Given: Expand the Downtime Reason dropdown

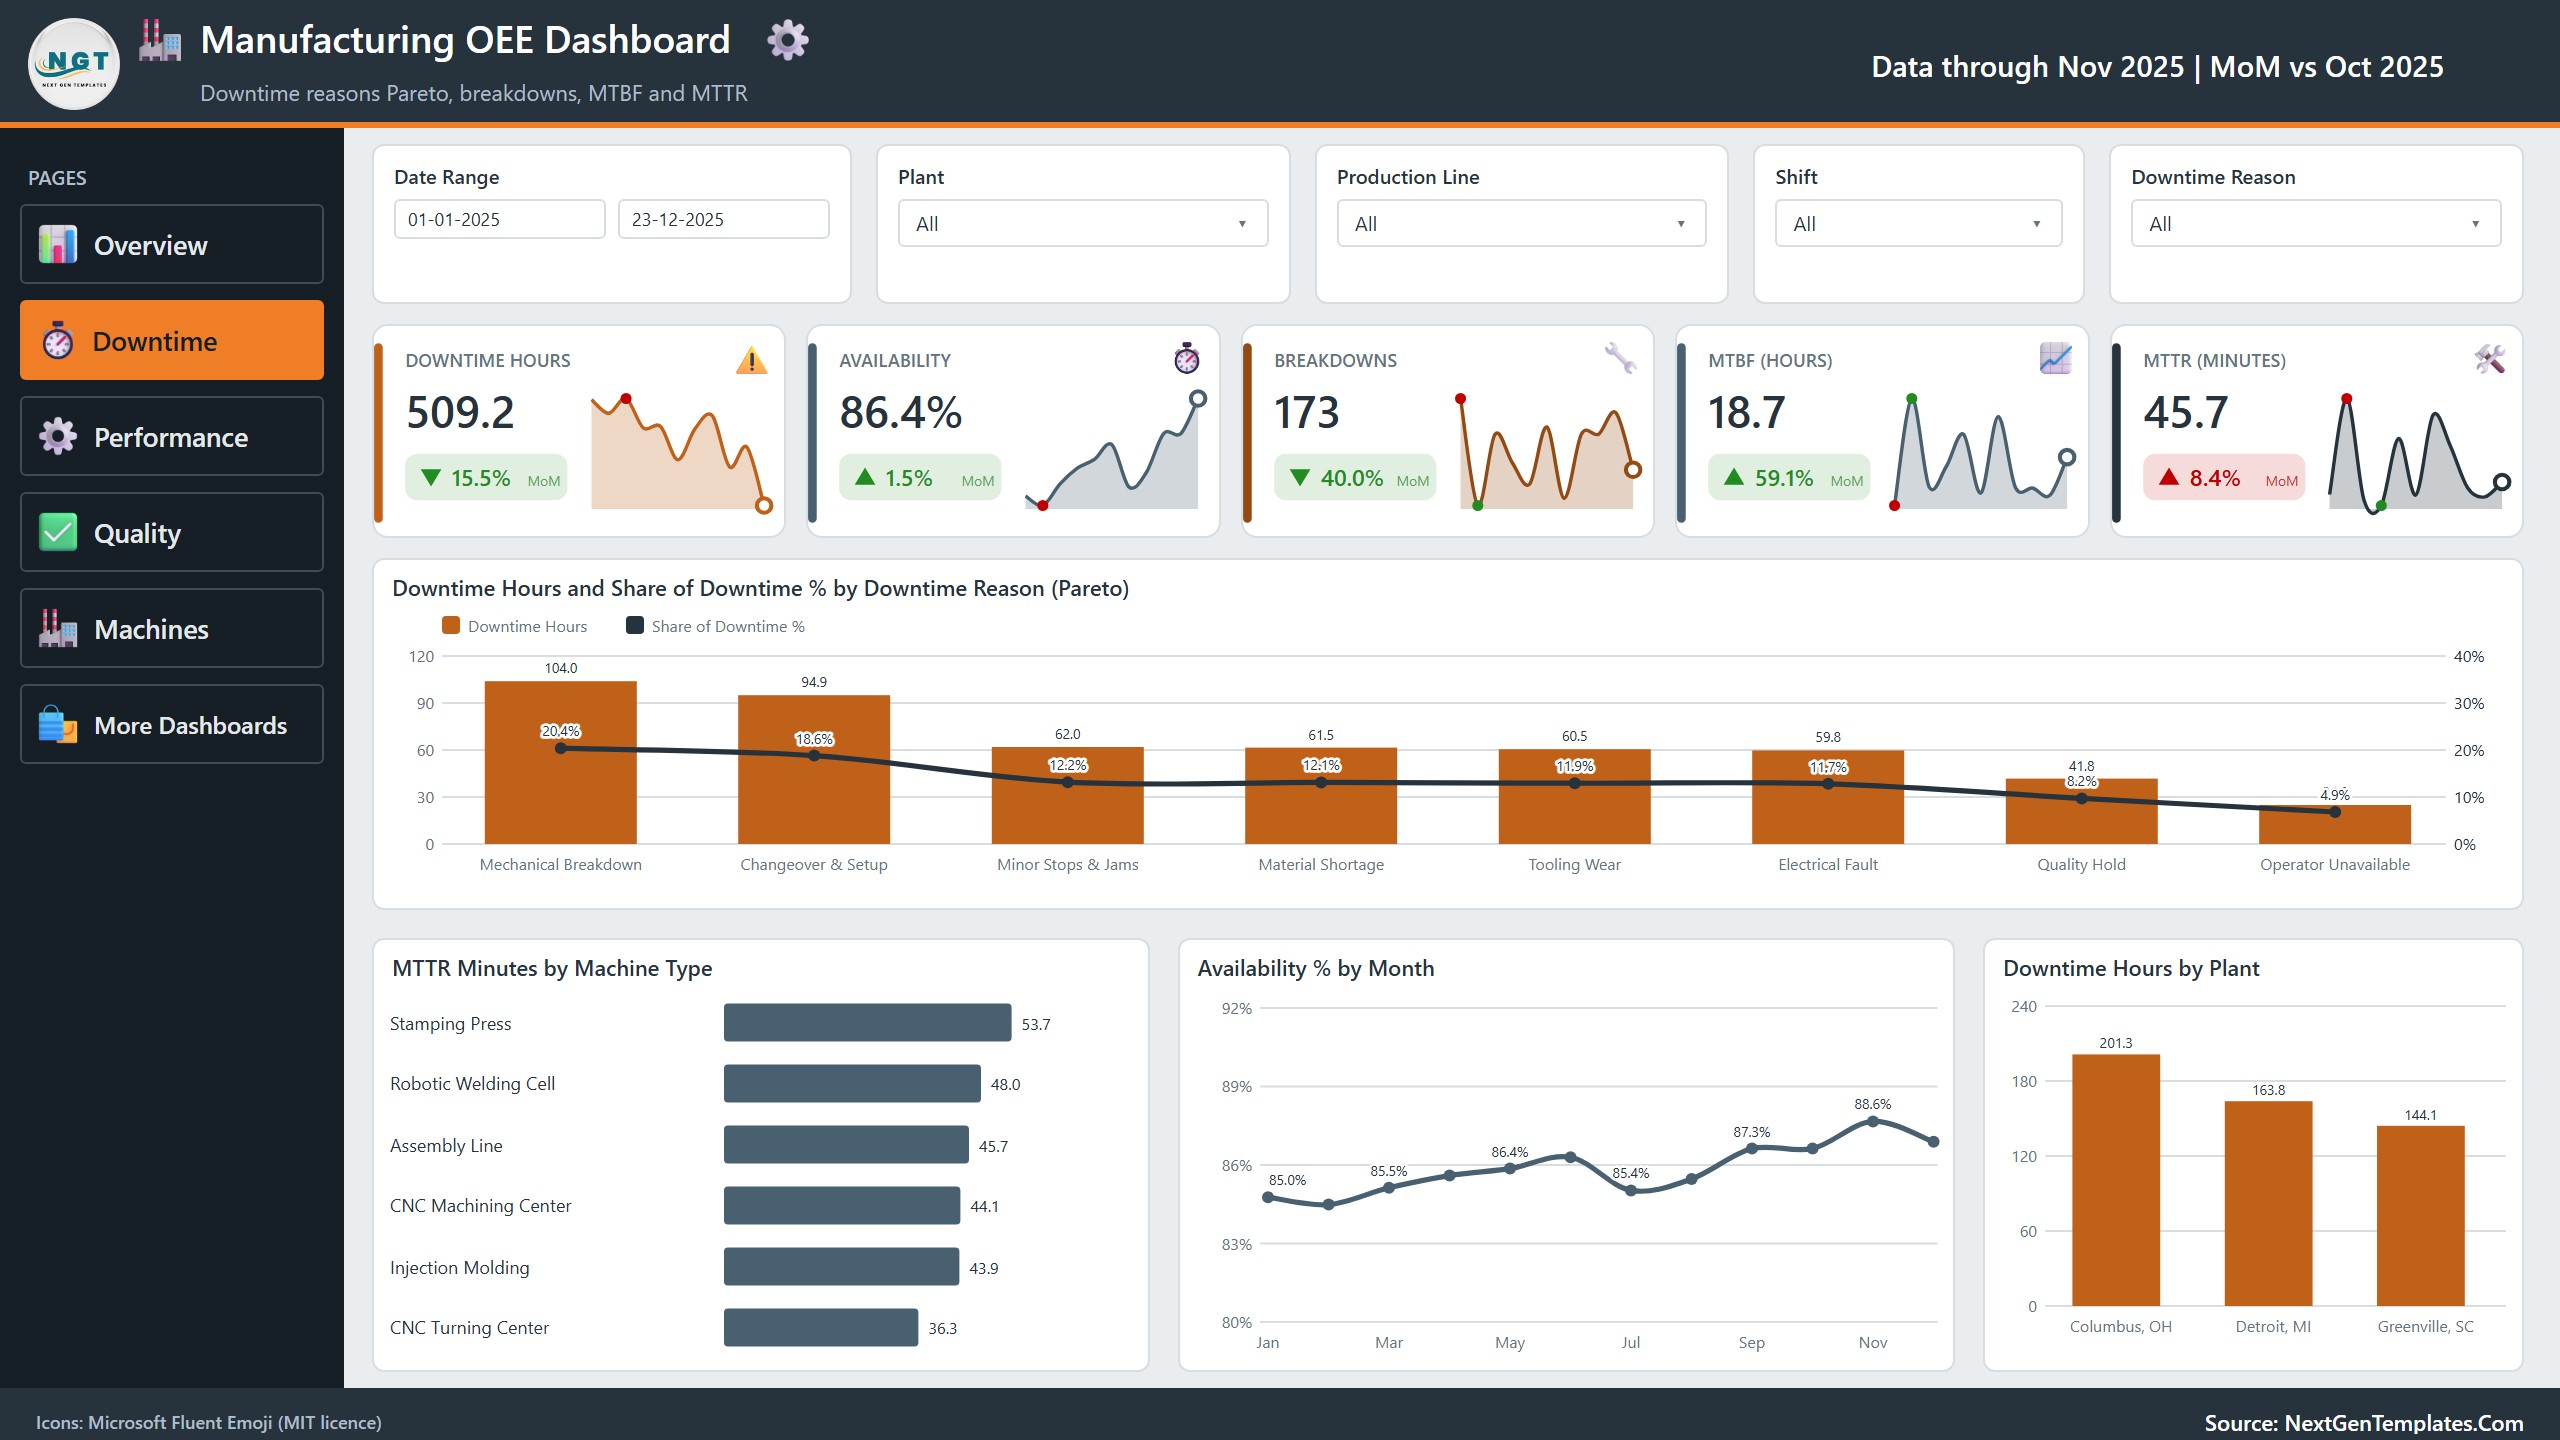Looking at the screenshot, I should tap(2316, 224).
